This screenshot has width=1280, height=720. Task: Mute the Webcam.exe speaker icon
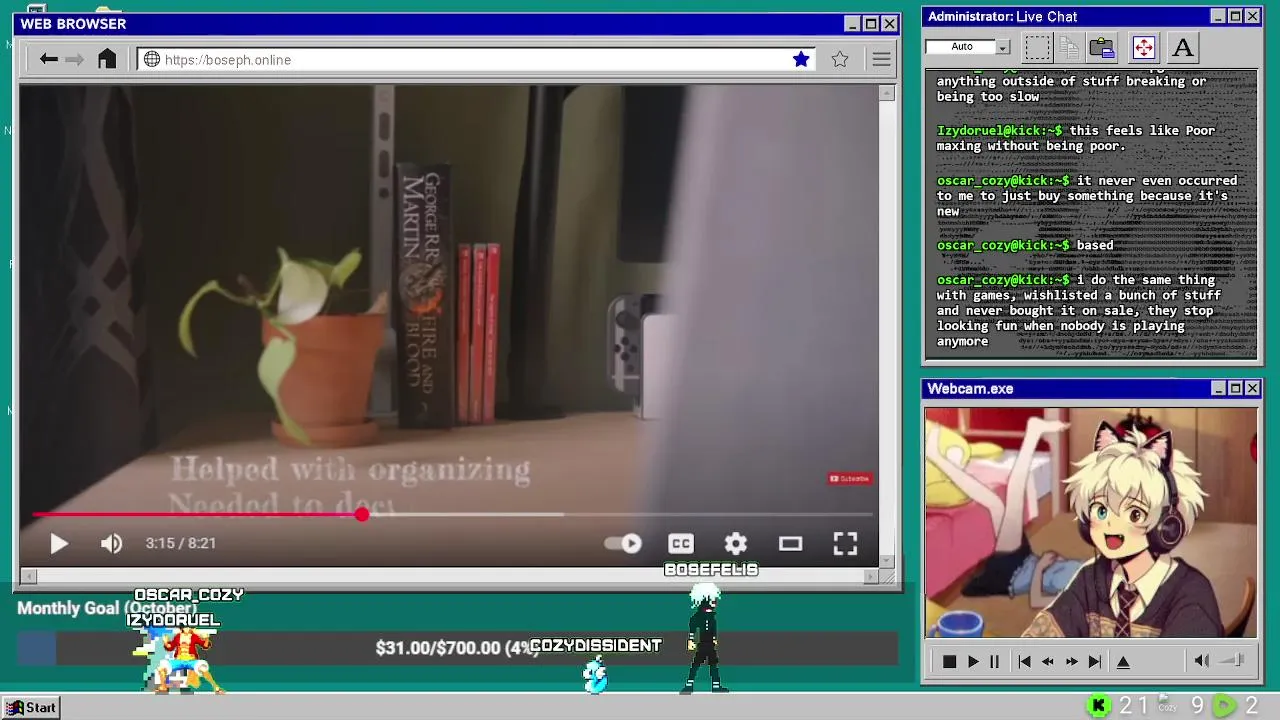(x=1202, y=660)
